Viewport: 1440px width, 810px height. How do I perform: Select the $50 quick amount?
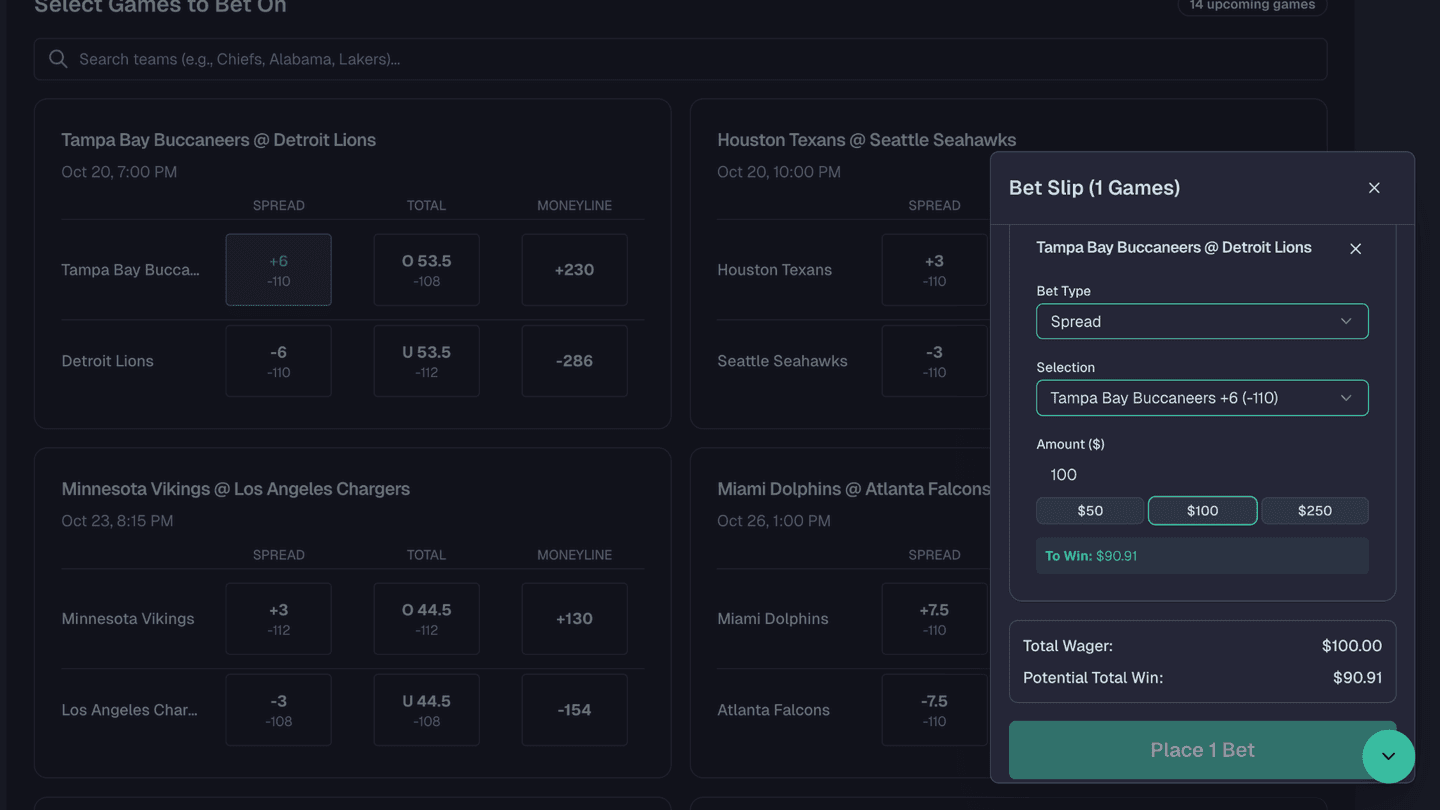point(1090,510)
